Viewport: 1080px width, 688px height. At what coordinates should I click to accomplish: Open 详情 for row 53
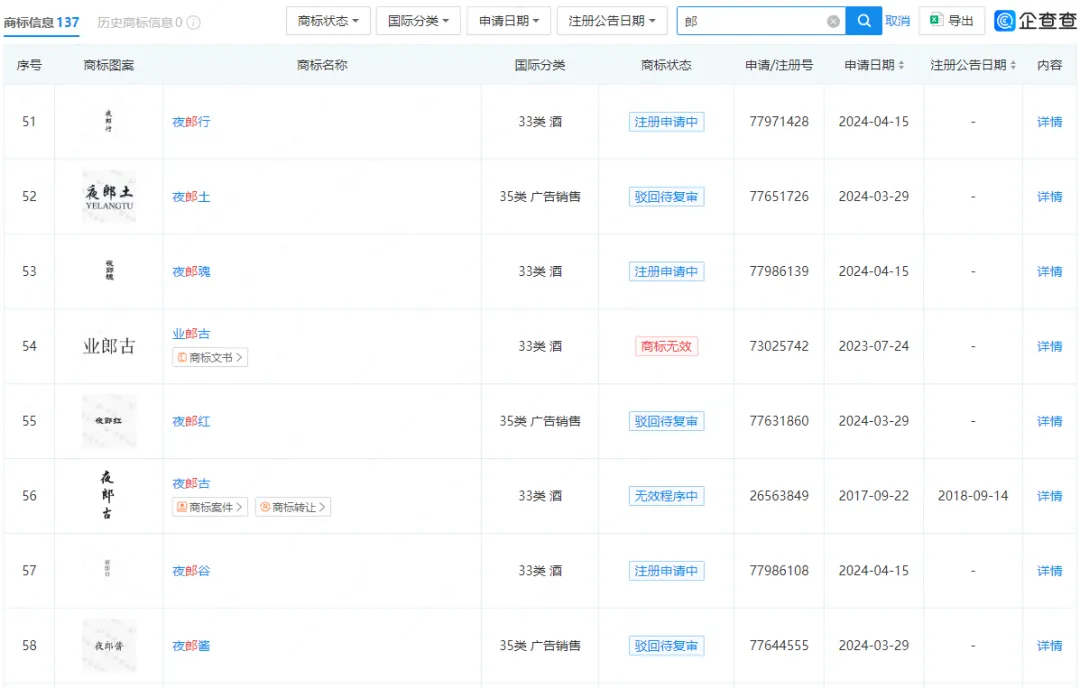pyautogui.click(x=1049, y=271)
